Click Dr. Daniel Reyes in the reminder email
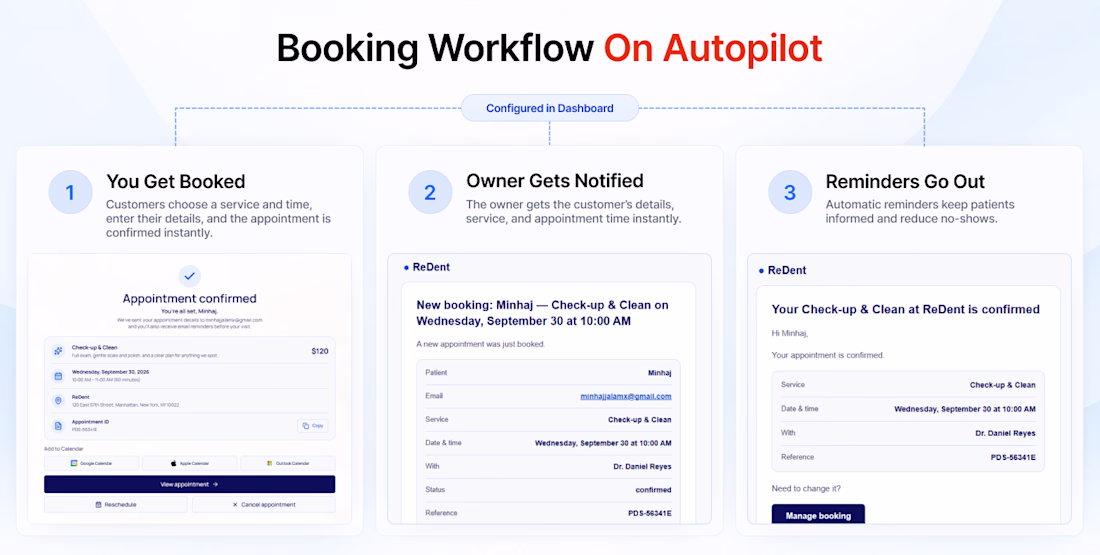The height and width of the screenshot is (555, 1100). [1005, 433]
